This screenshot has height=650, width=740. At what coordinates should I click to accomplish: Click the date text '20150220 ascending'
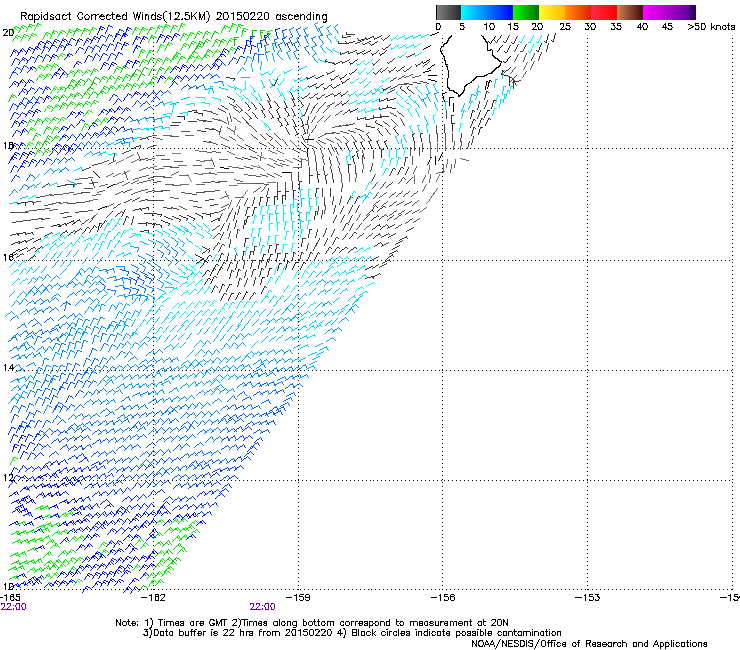(x=272, y=16)
